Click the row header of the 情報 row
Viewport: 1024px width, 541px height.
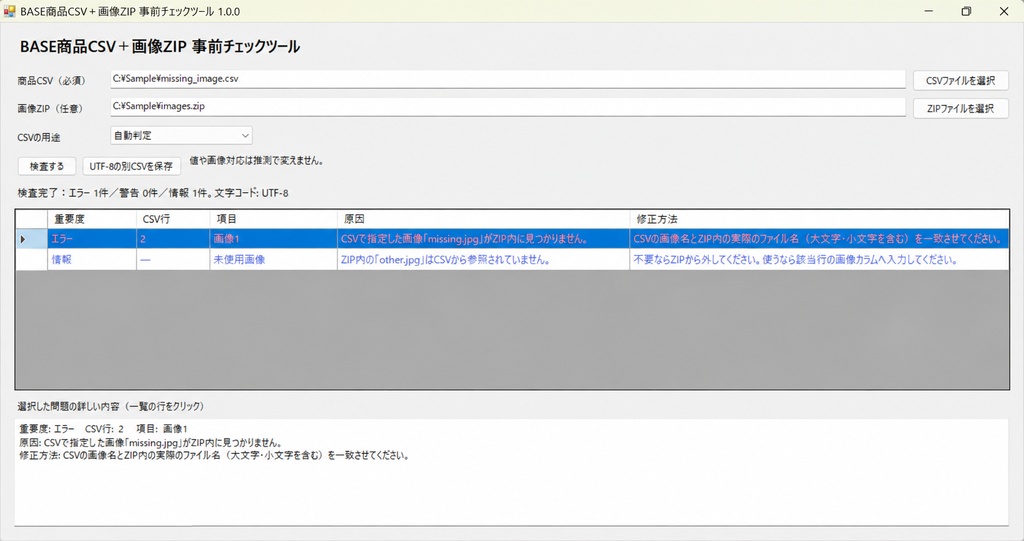point(31,259)
